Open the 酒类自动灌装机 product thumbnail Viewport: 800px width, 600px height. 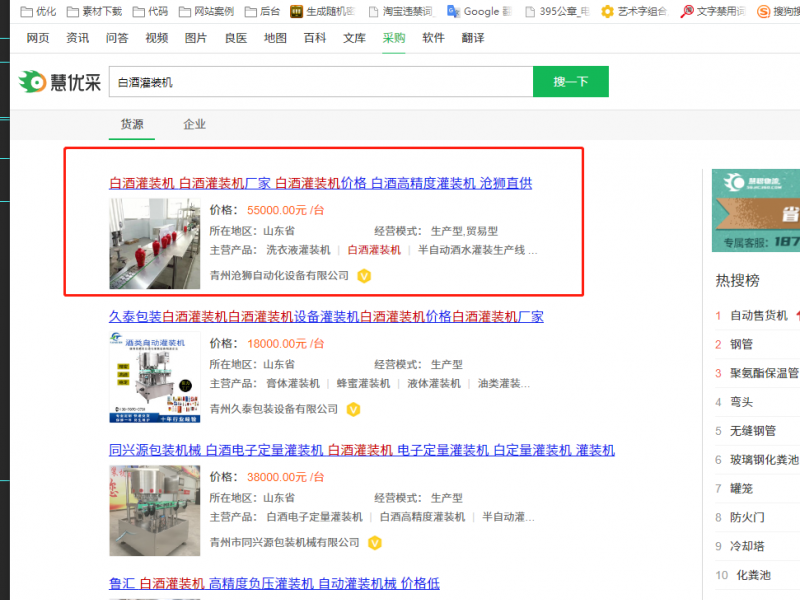click(x=155, y=377)
